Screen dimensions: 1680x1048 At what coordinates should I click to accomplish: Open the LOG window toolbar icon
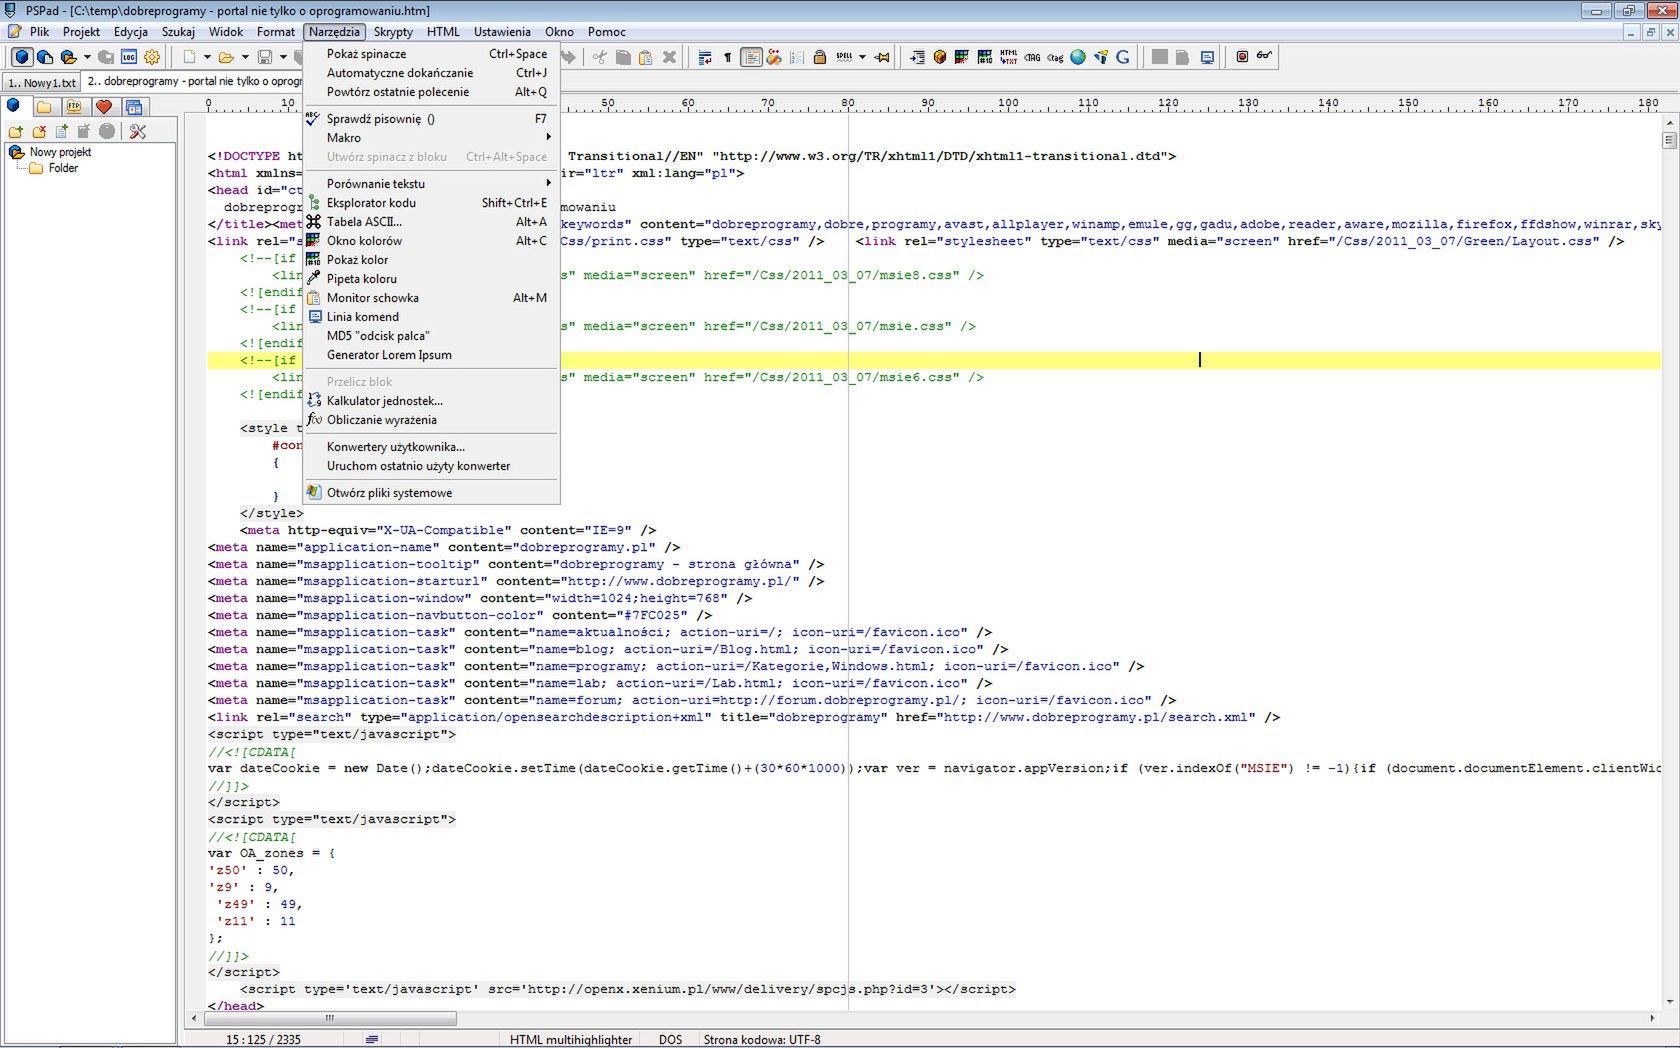(x=129, y=57)
